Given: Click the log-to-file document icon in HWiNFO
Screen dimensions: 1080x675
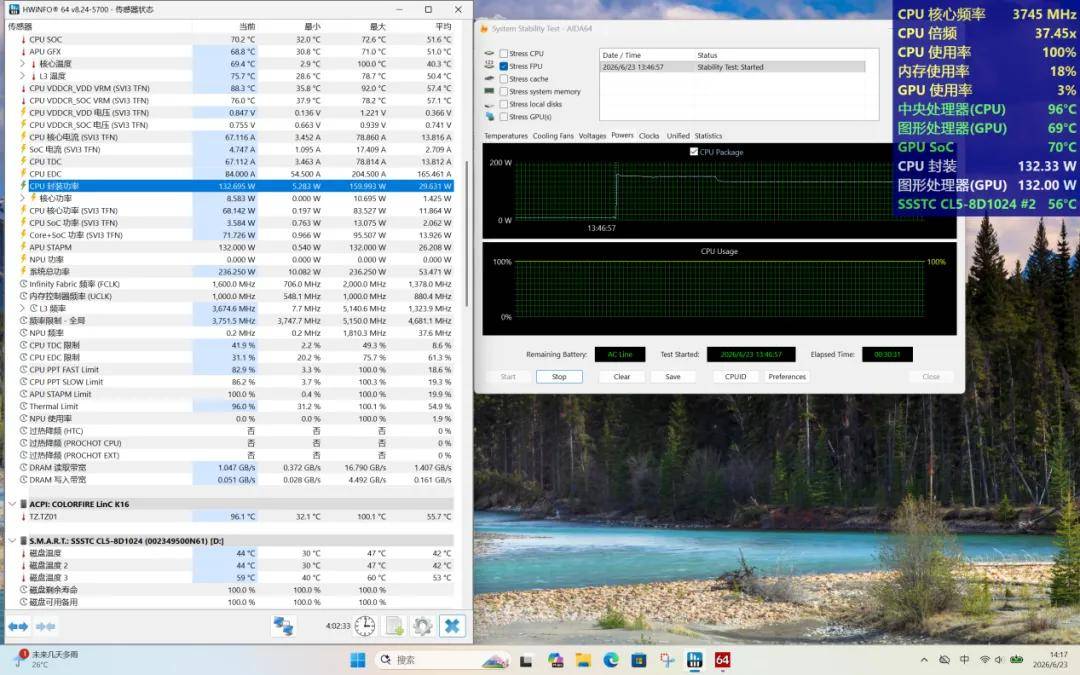Looking at the screenshot, I should (394, 625).
